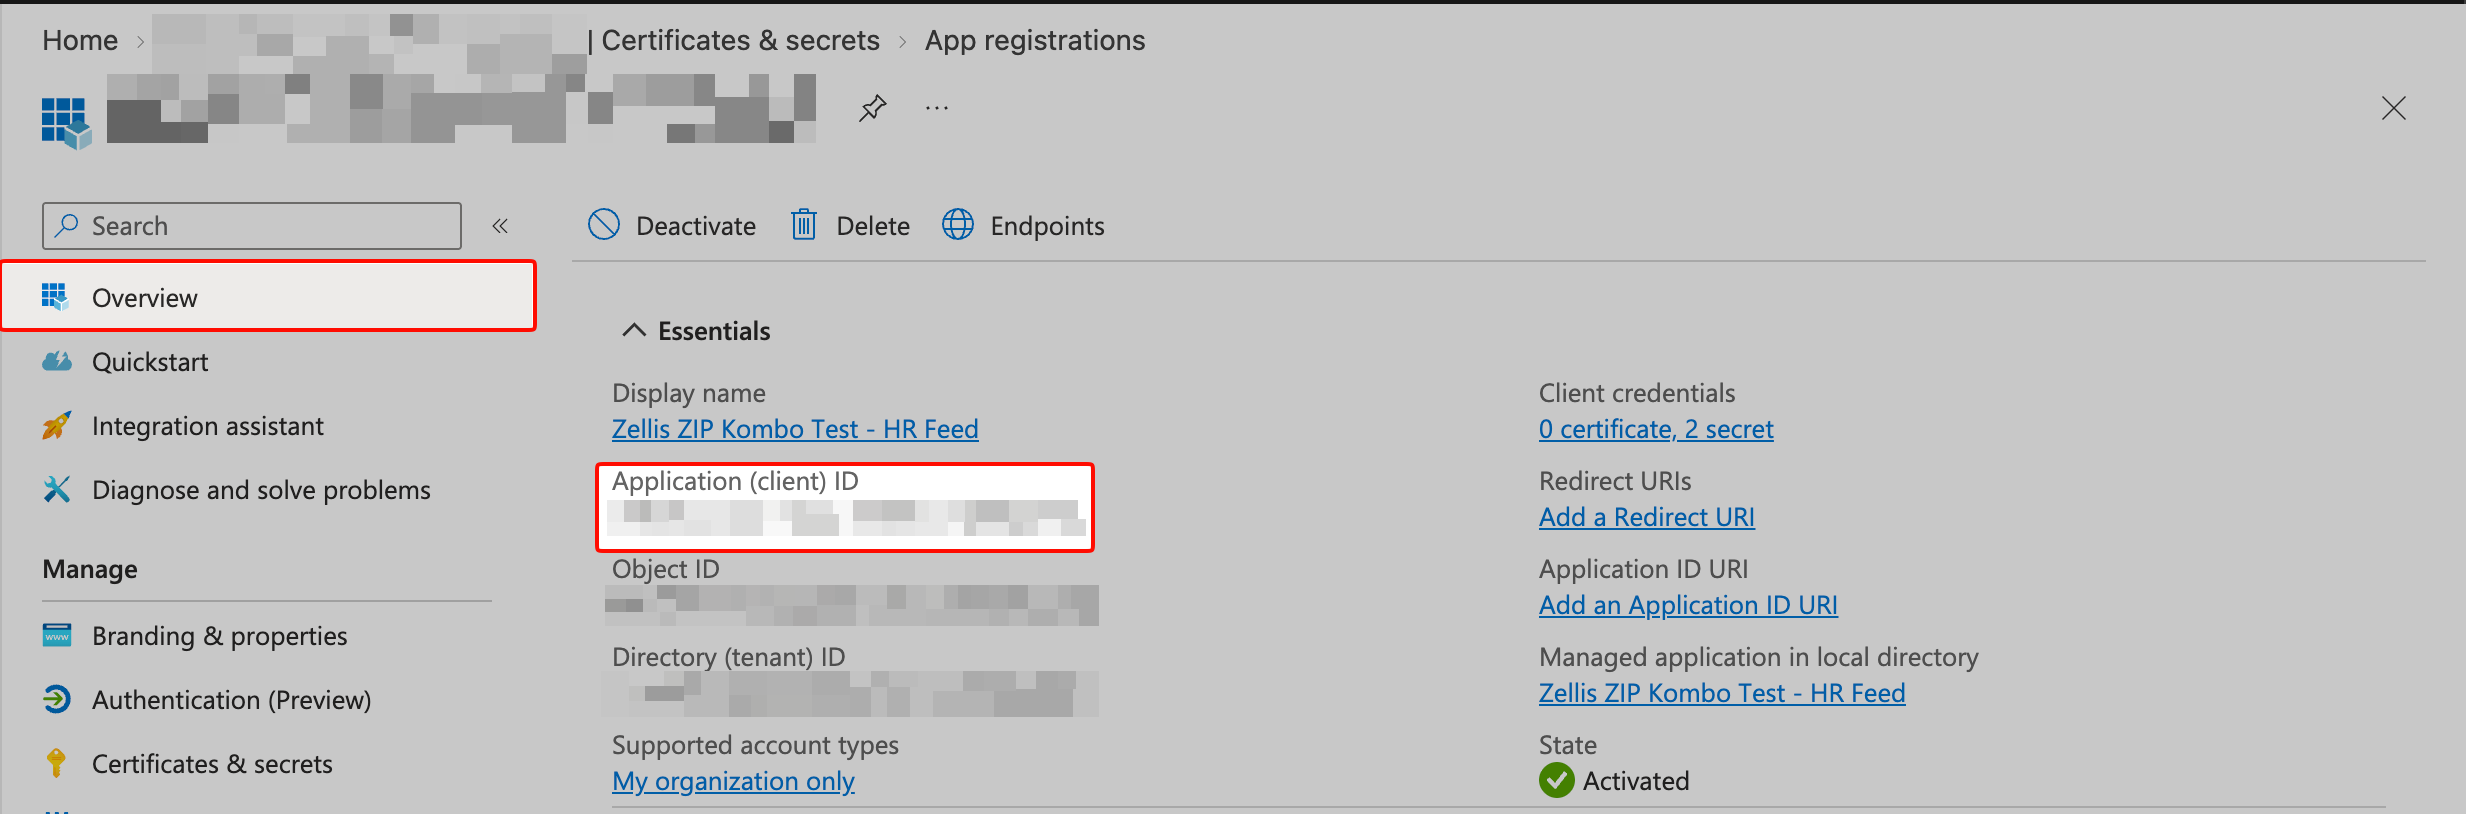The height and width of the screenshot is (814, 2466).
Task: Close the app registration blade
Action: tap(2393, 108)
